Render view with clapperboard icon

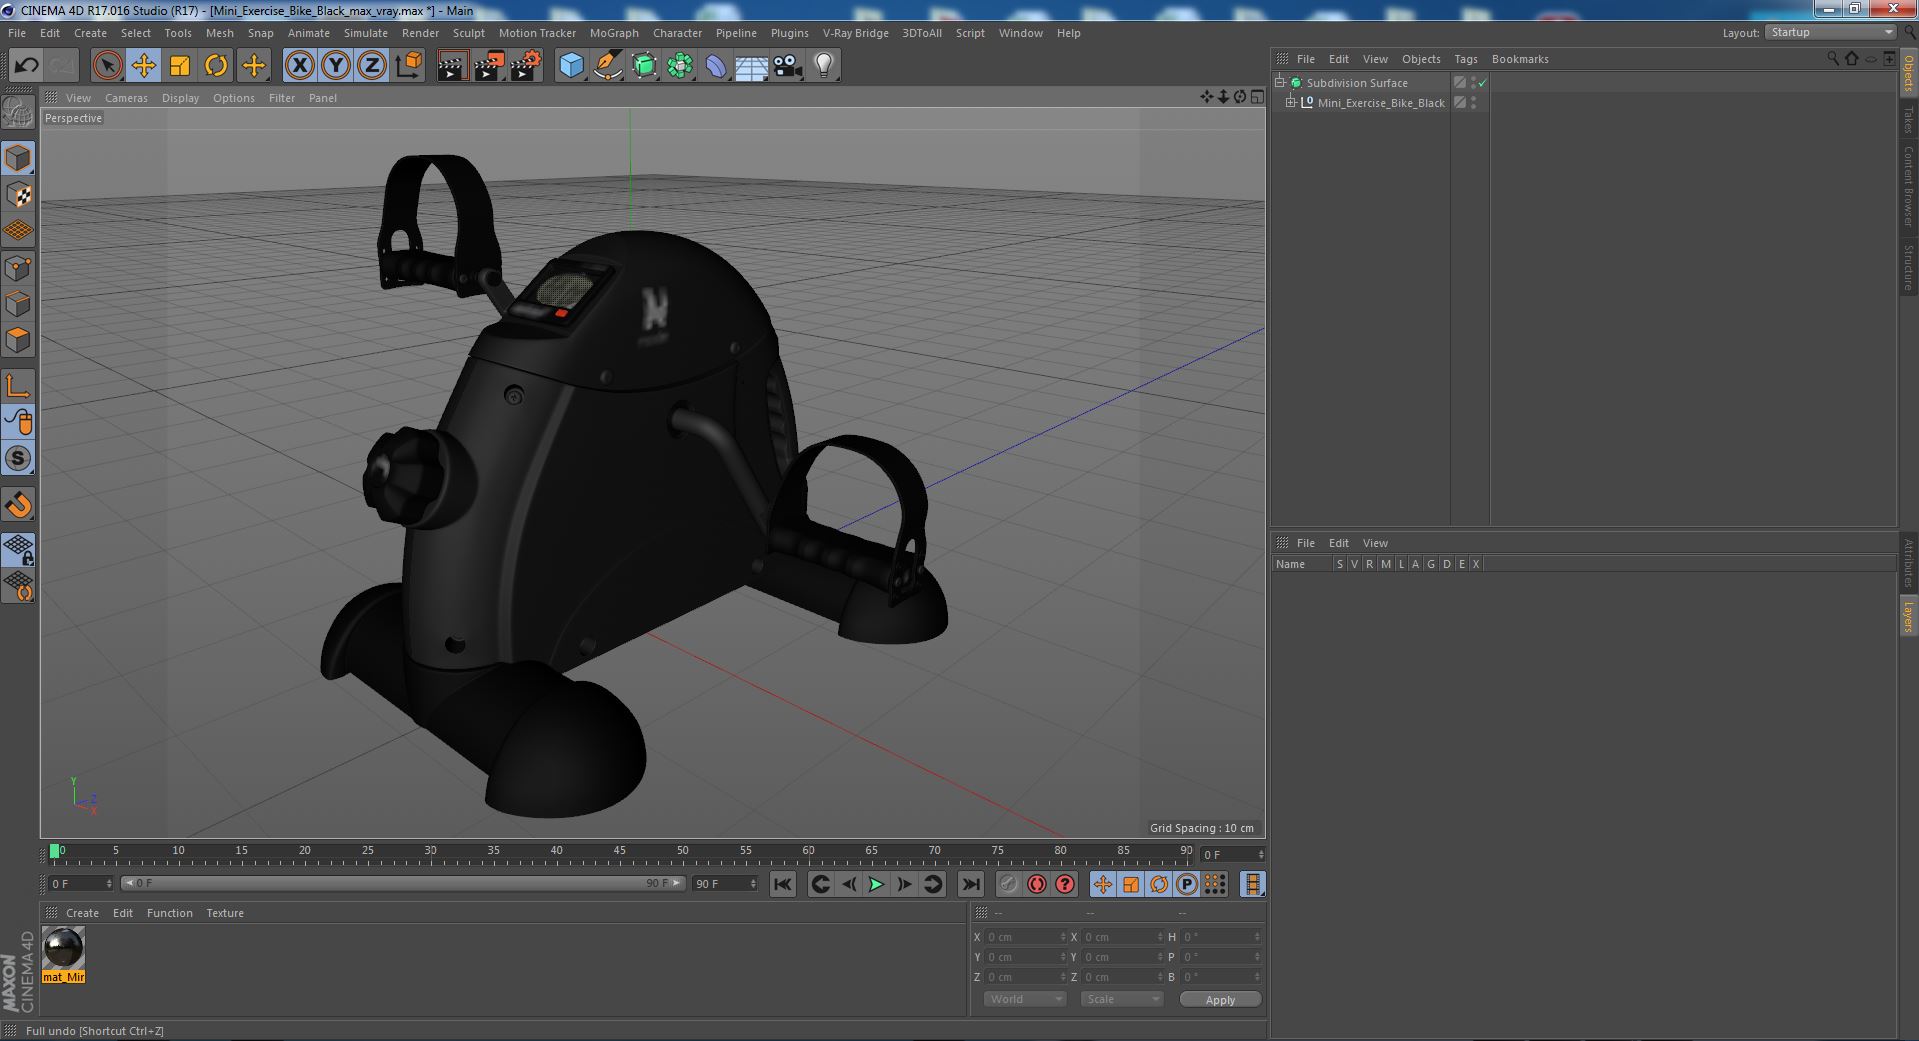(453, 66)
